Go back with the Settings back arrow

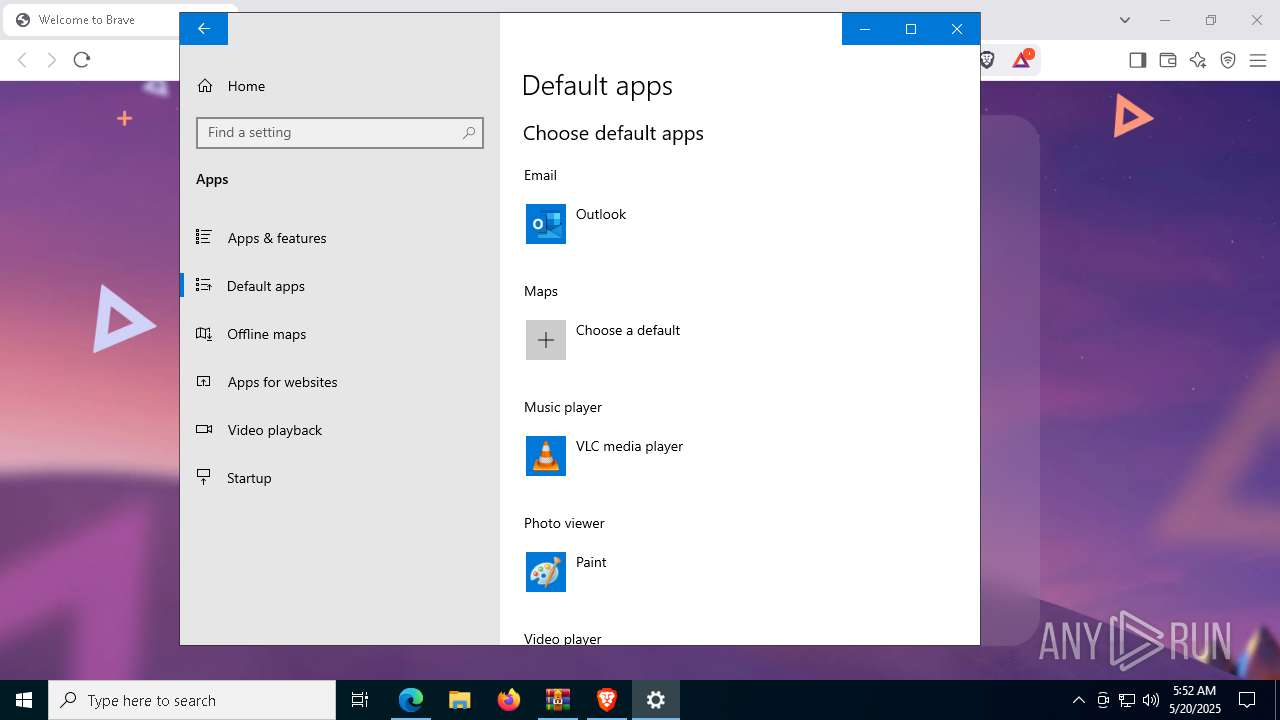tap(204, 29)
